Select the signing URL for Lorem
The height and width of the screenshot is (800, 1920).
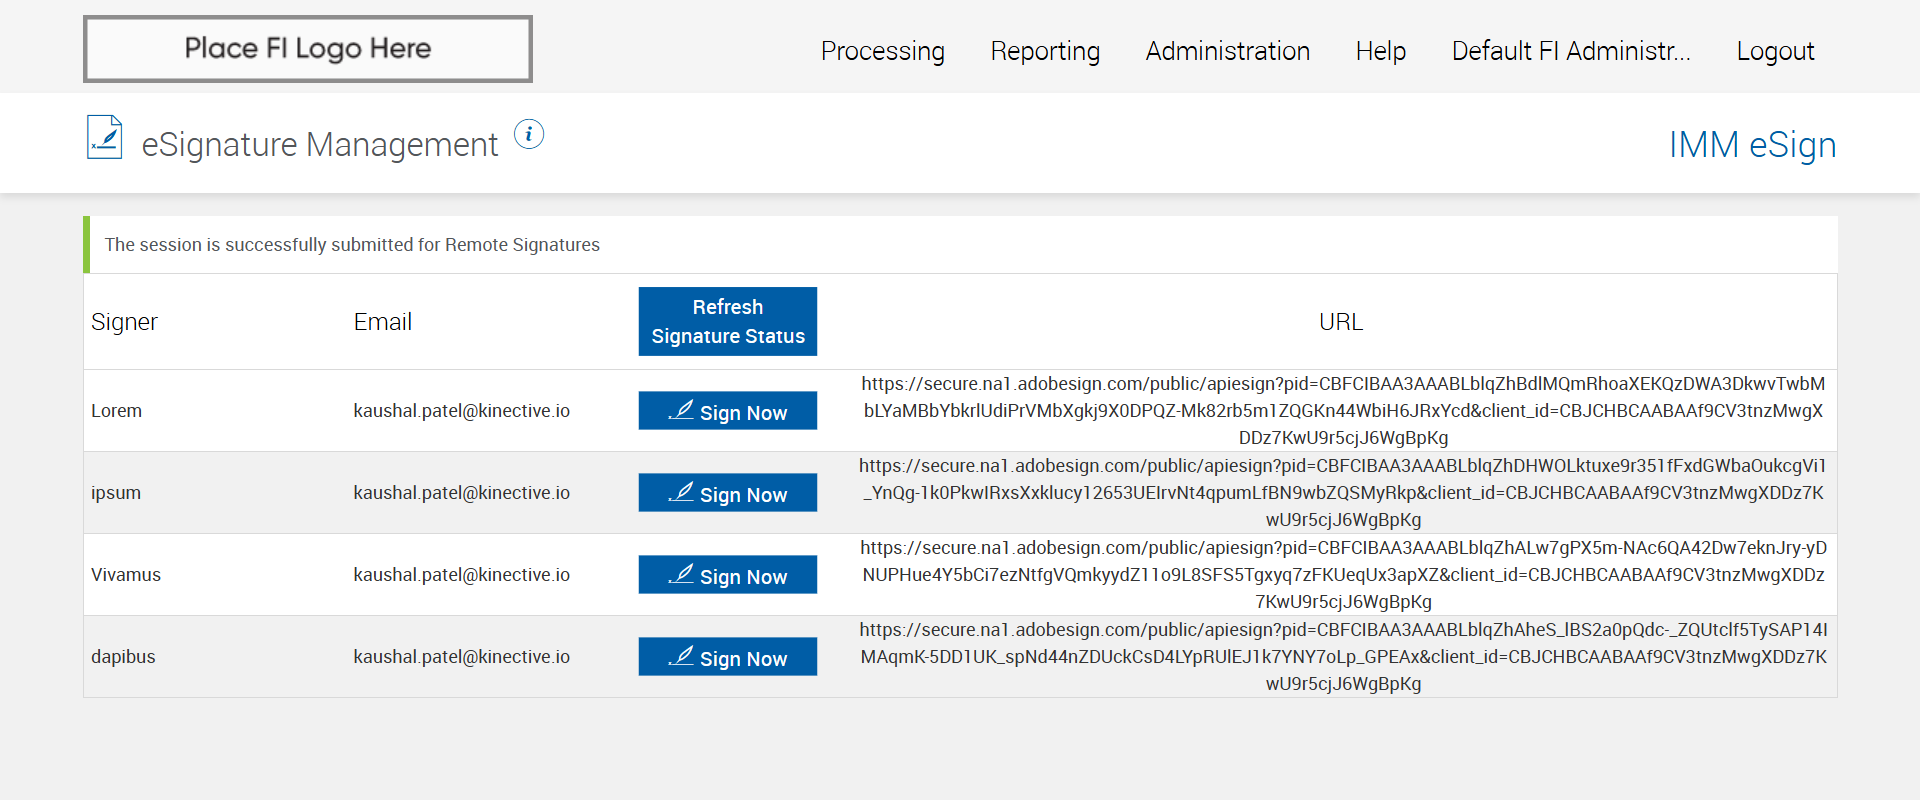(x=1343, y=411)
